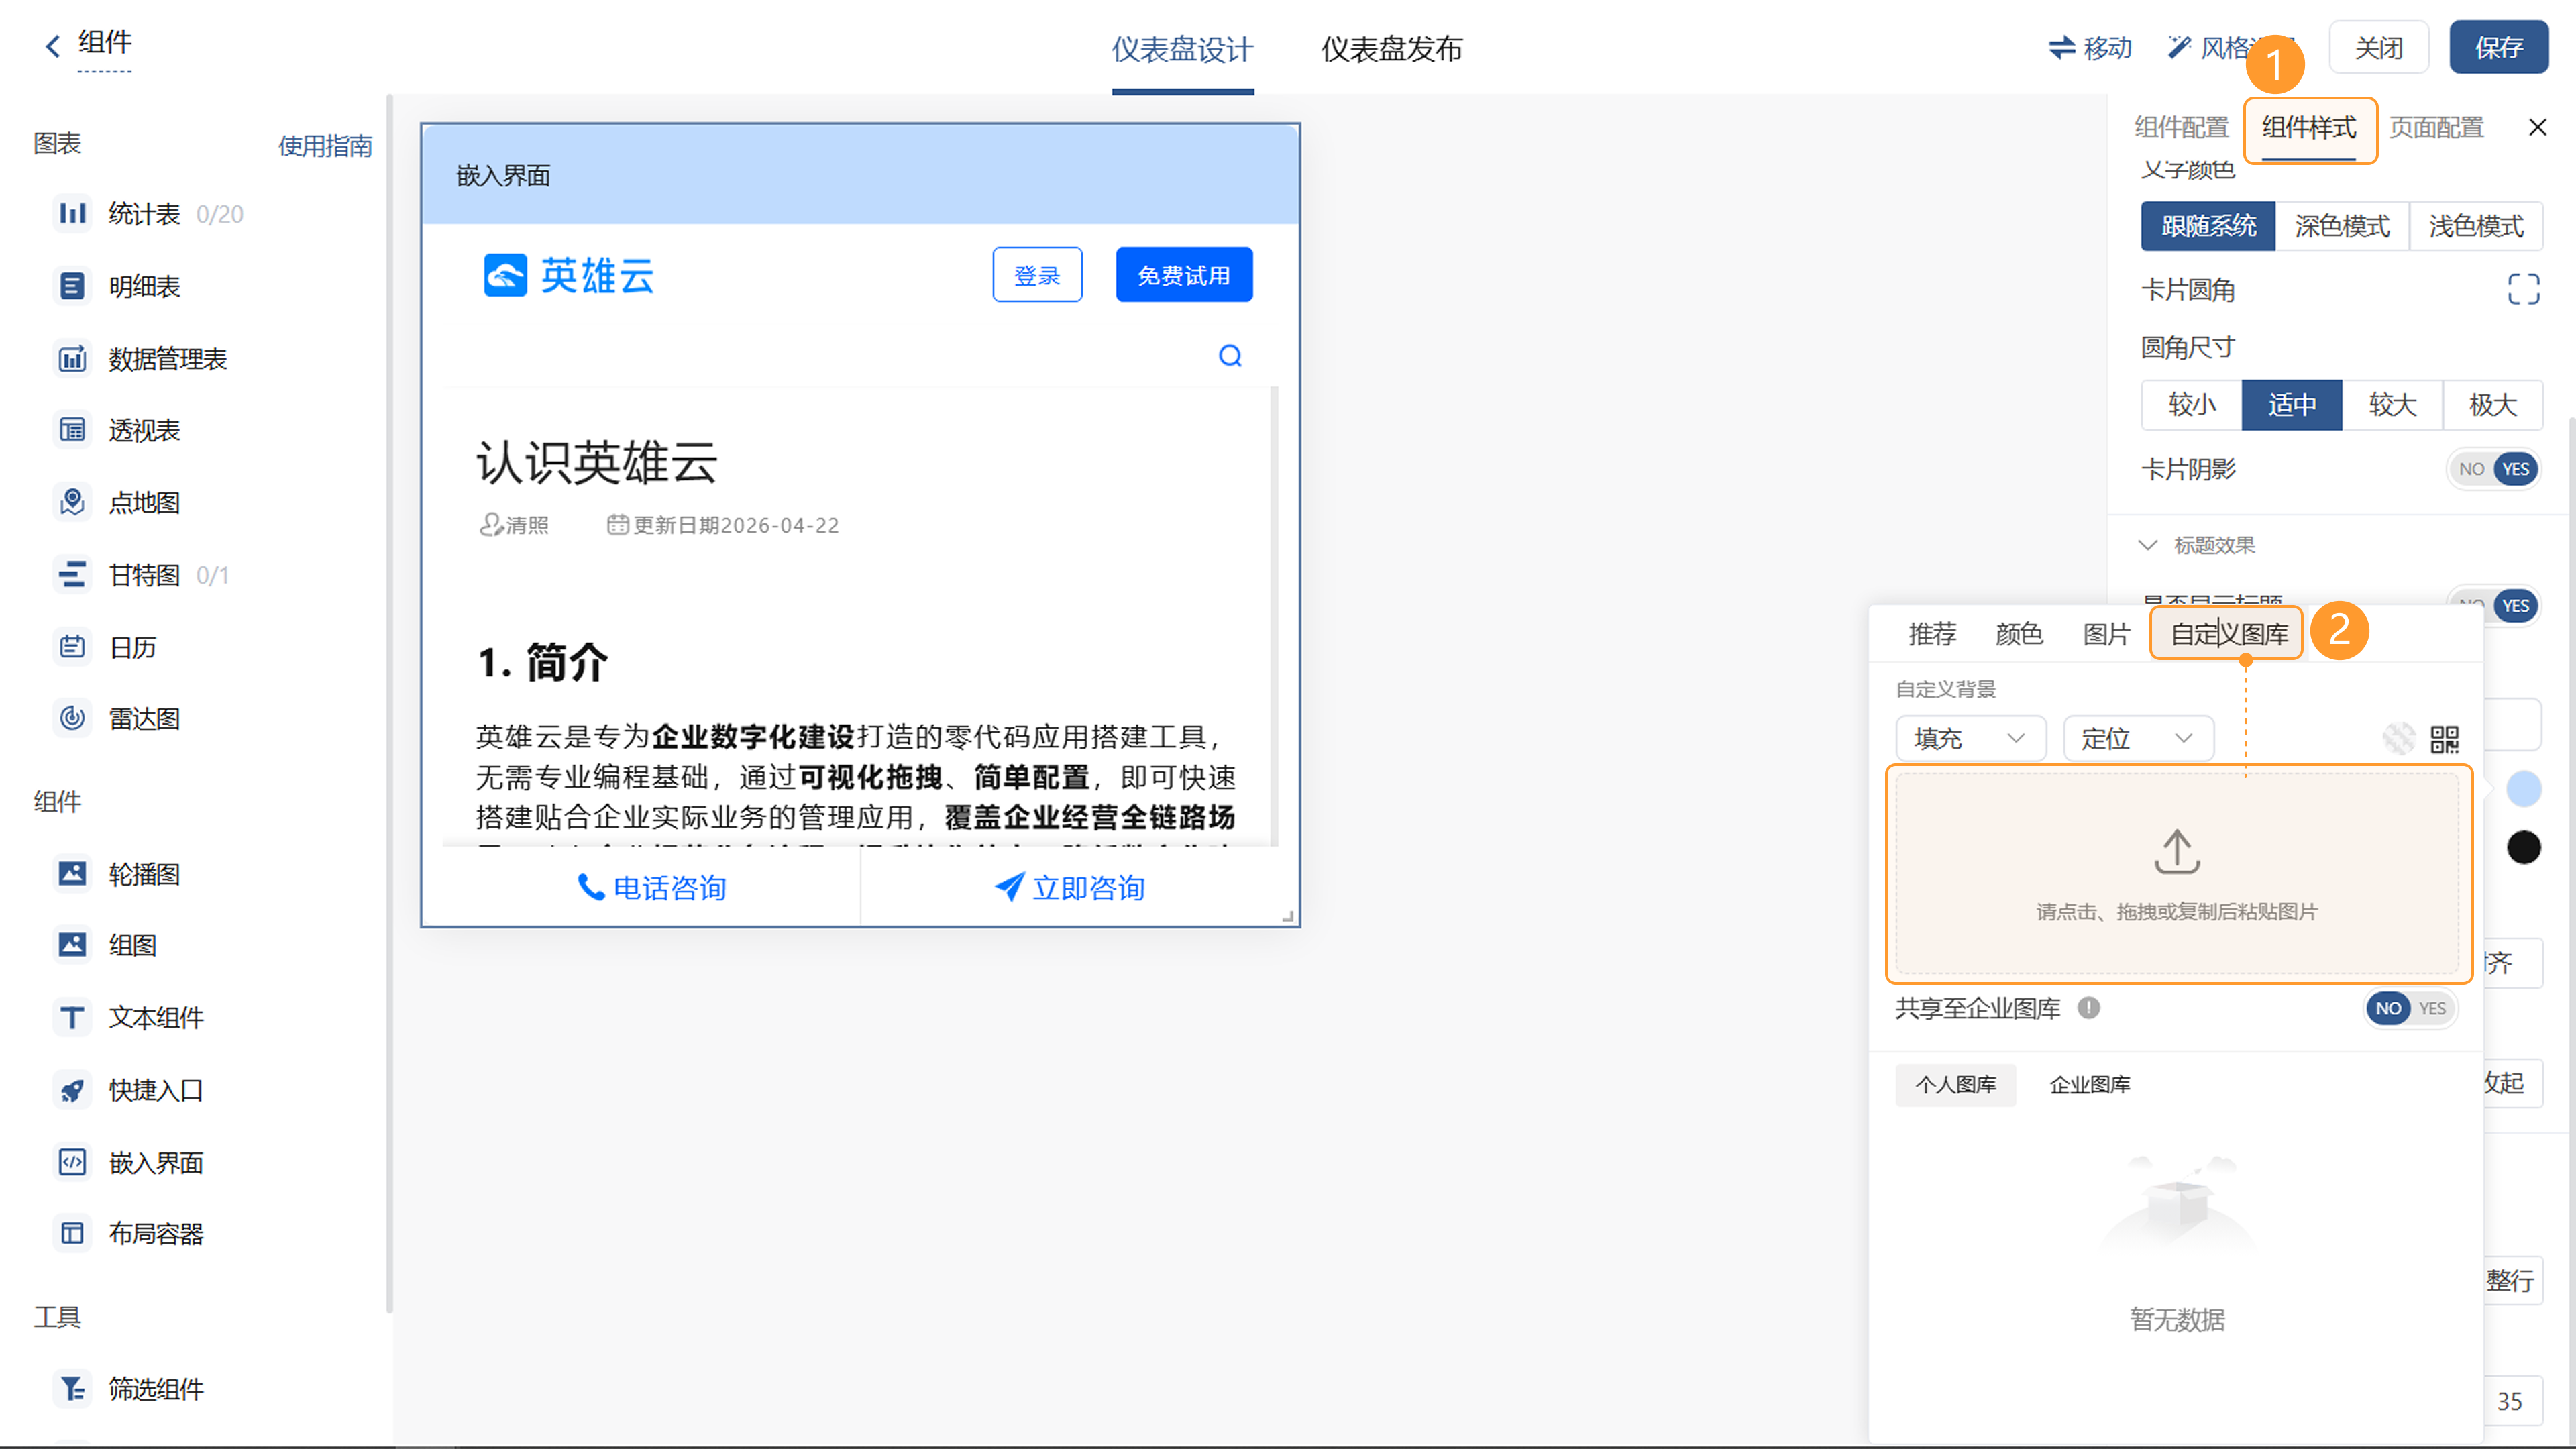Switch to 自定义图库 tab
This screenshot has height=1449, width=2576.
coord(2229,634)
